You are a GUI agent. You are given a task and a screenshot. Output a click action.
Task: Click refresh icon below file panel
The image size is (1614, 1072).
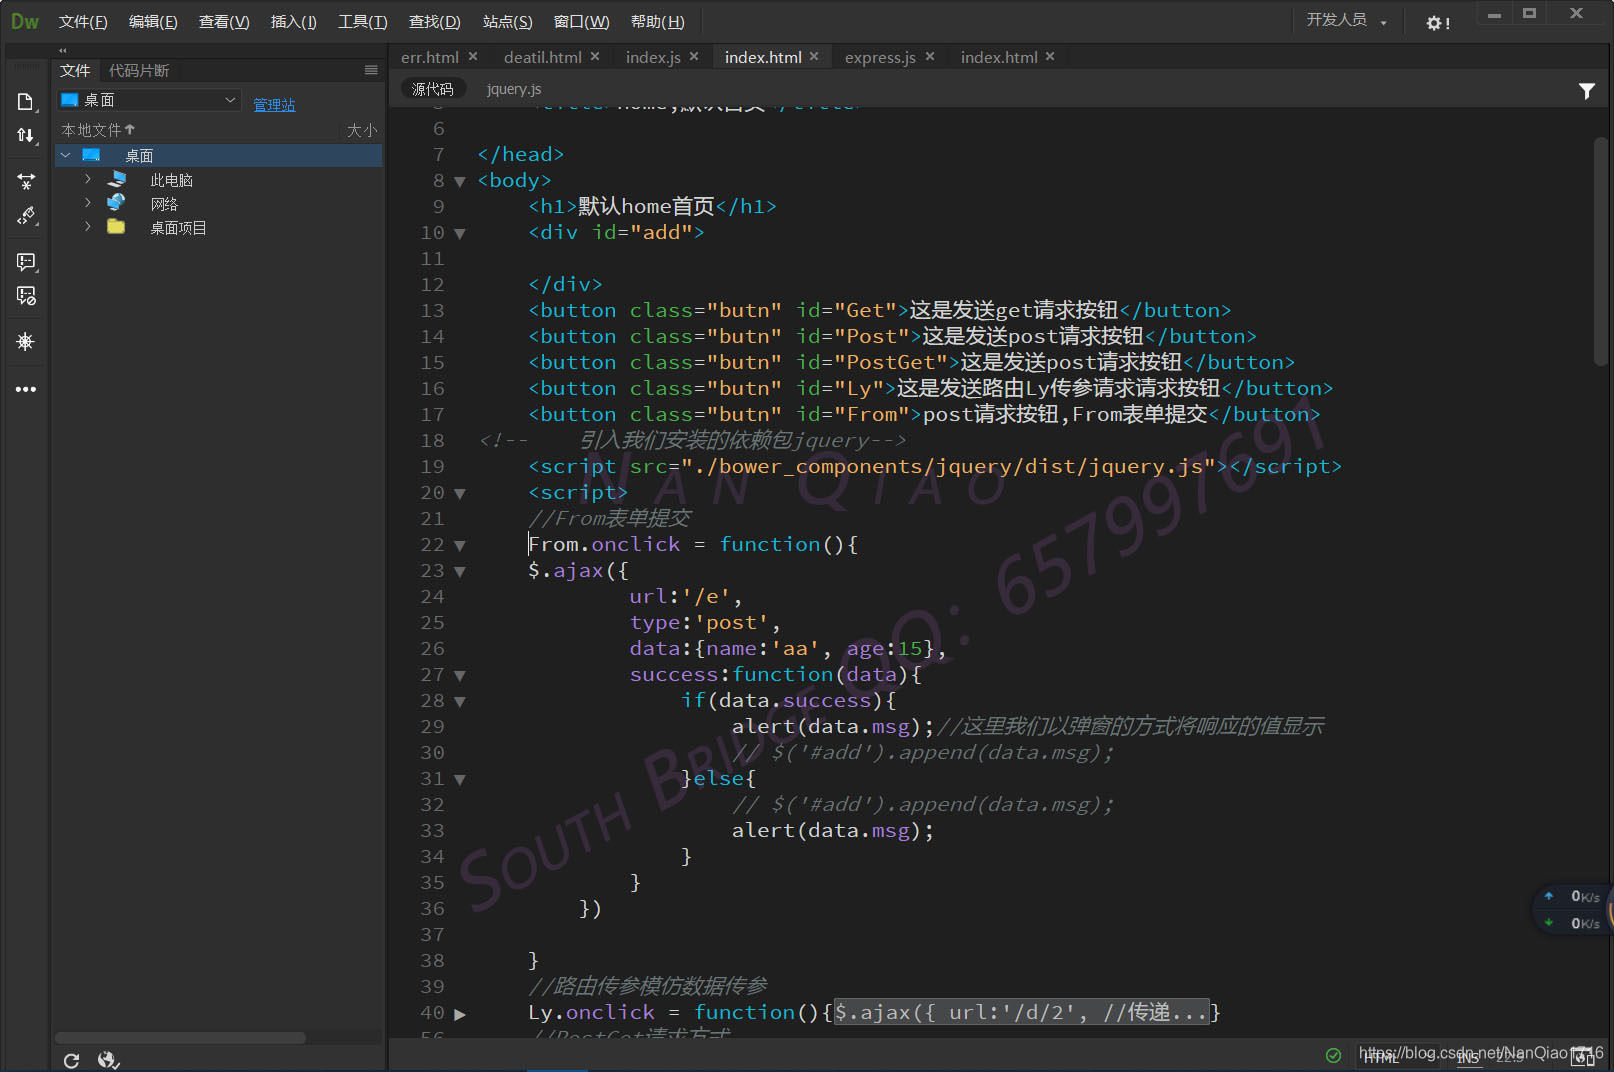tap(71, 1060)
